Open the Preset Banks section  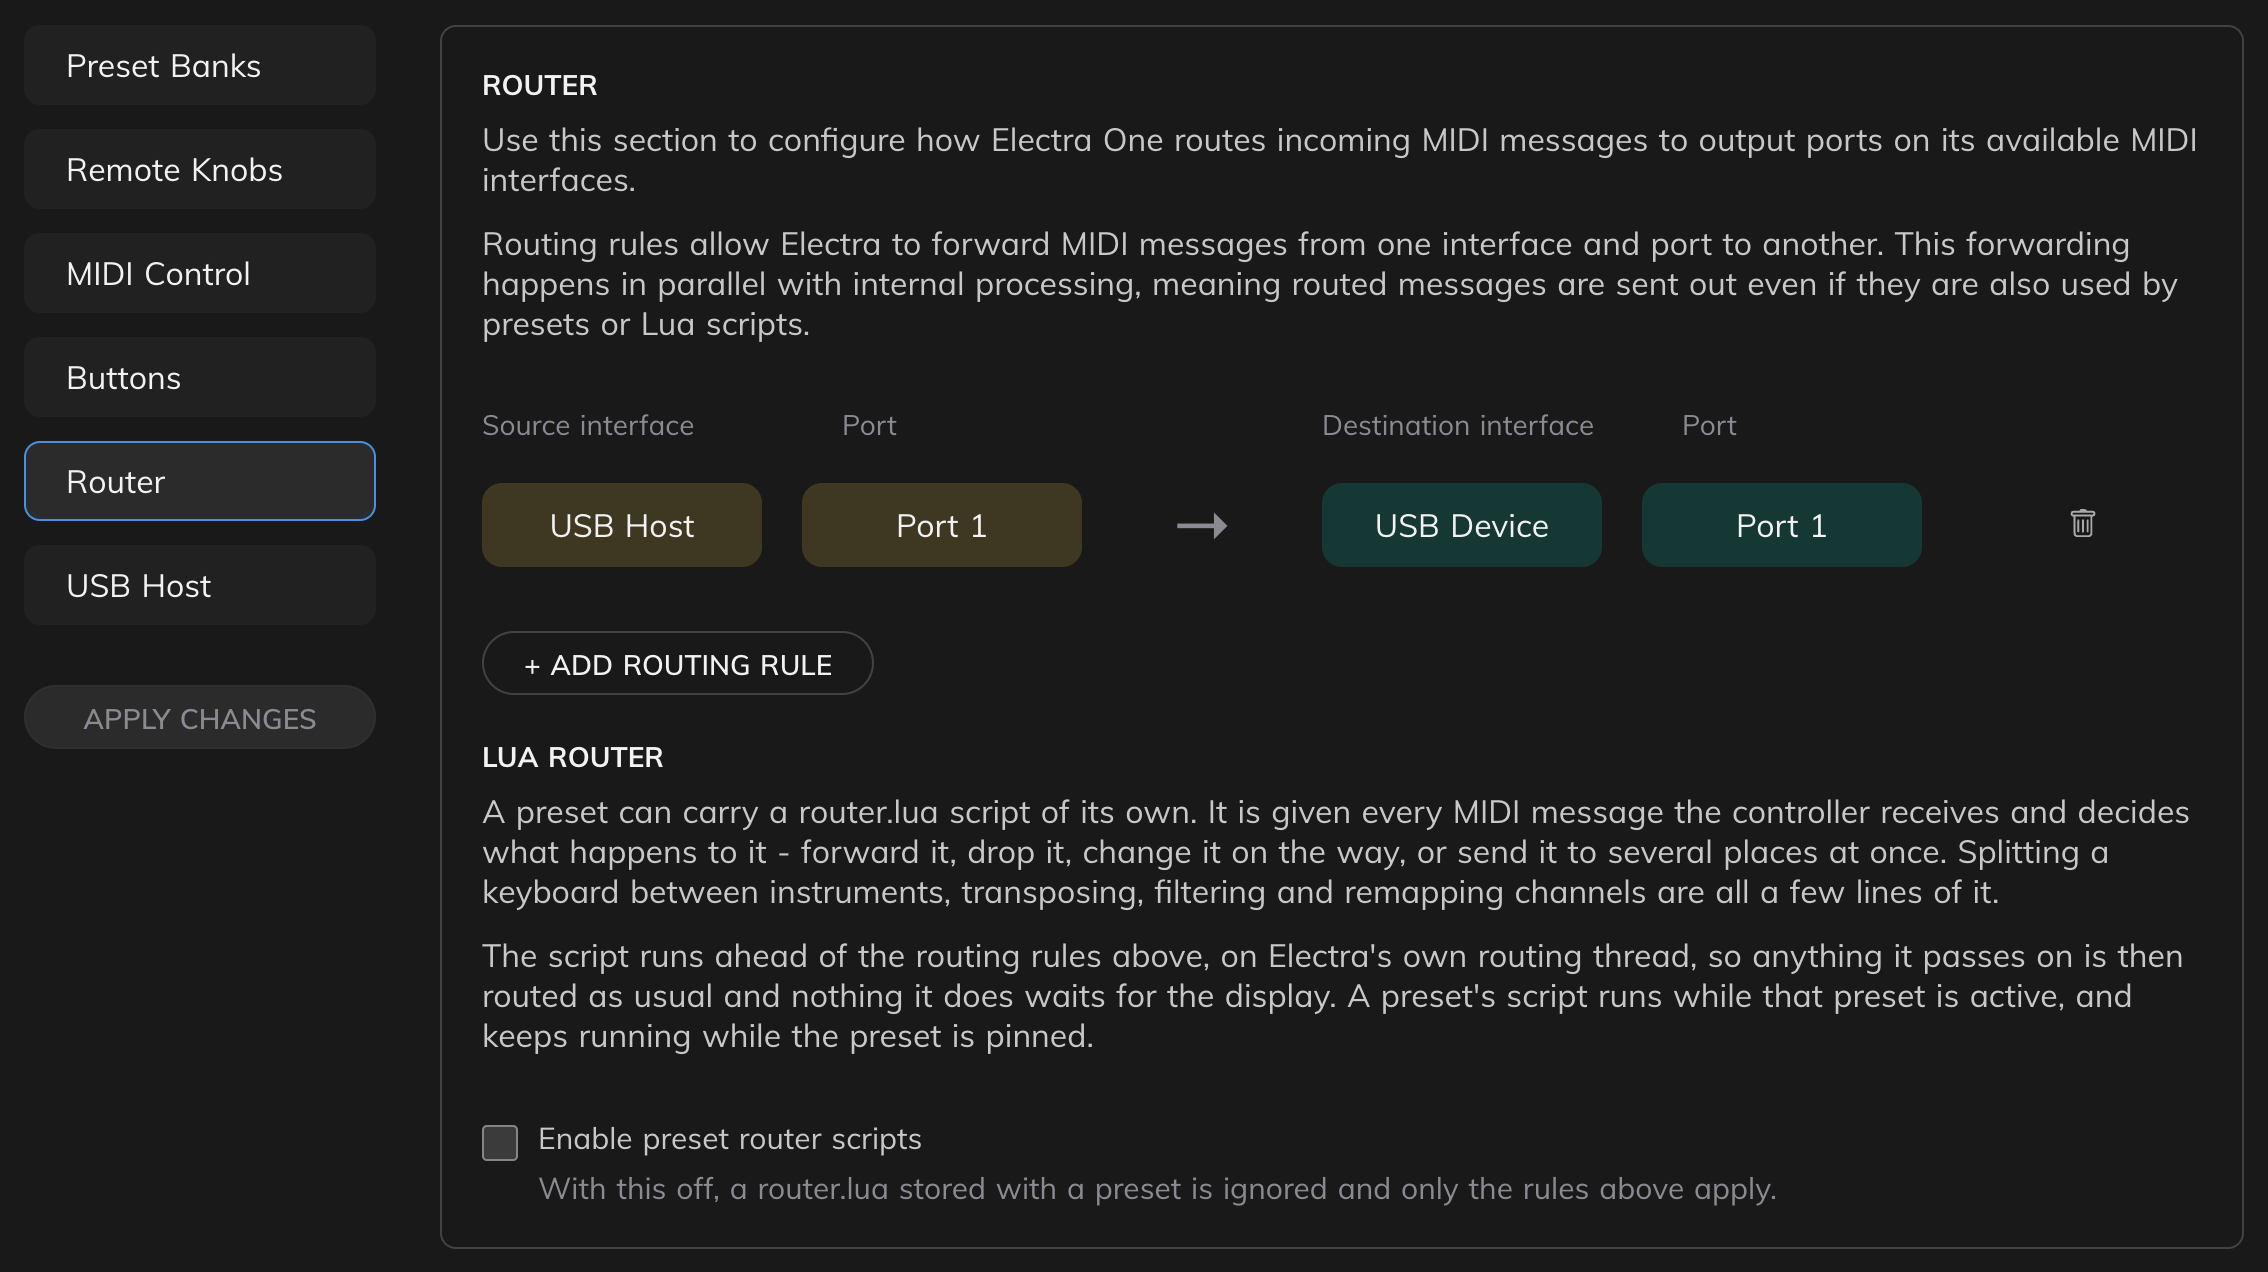click(200, 65)
